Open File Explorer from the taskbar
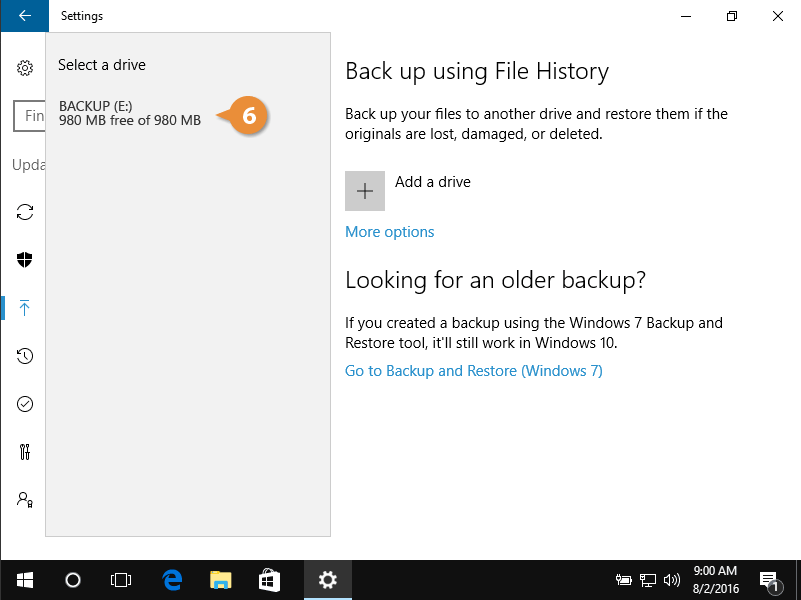This screenshot has height=600, width=801. tap(221, 580)
